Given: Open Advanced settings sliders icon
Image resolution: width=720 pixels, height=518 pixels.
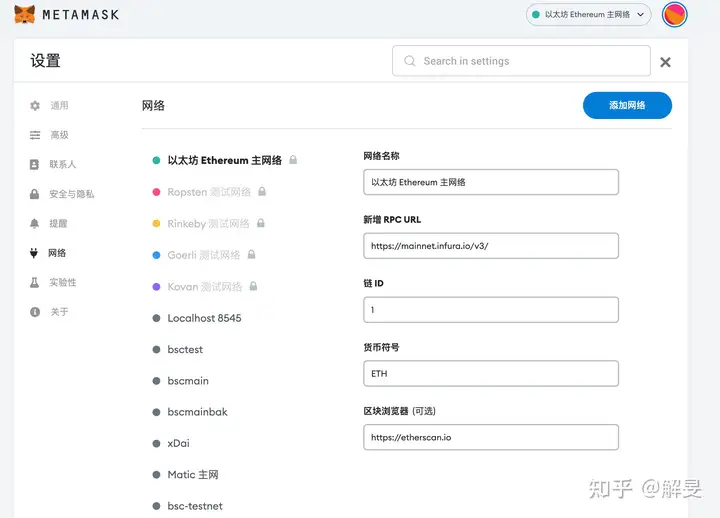Looking at the screenshot, I should [35, 135].
